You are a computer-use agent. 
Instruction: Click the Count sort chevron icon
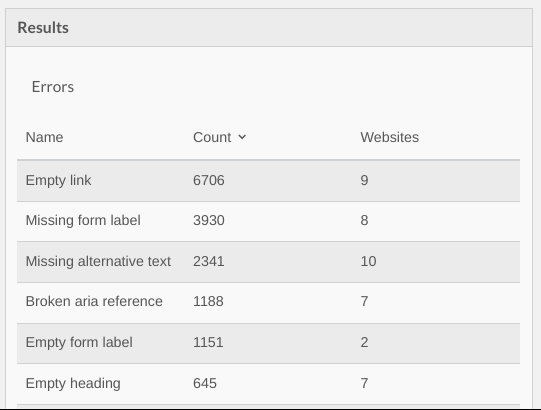pyautogui.click(x=242, y=137)
